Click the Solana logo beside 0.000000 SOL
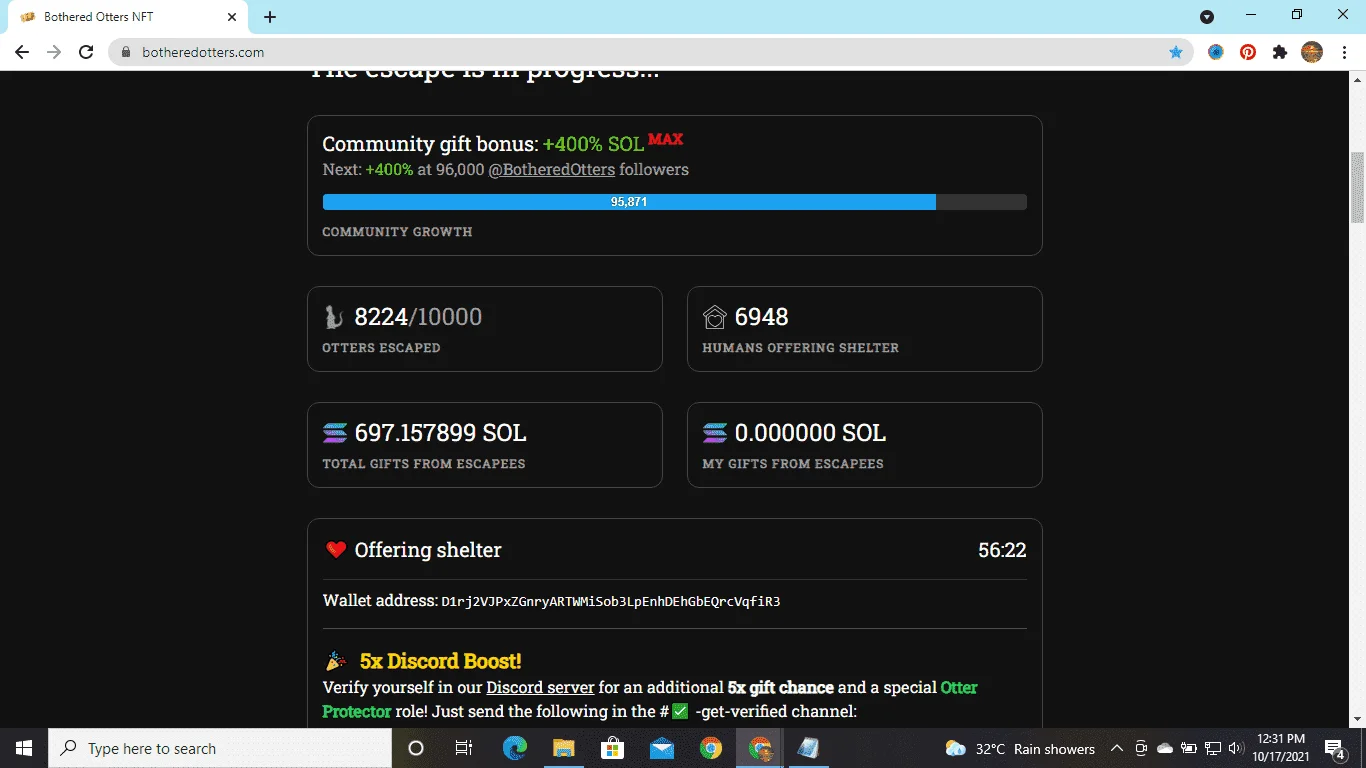Viewport: 1366px width, 768px height. tap(714, 433)
